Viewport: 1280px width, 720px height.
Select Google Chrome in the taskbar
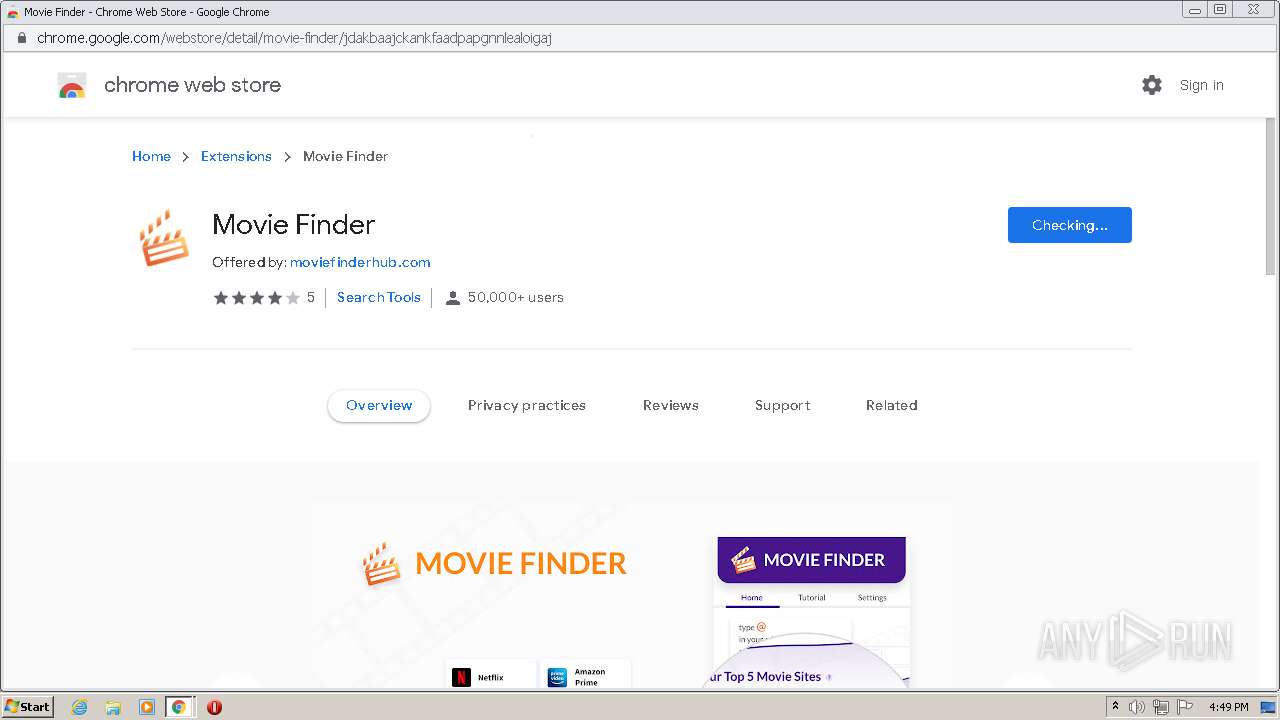pos(179,707)
